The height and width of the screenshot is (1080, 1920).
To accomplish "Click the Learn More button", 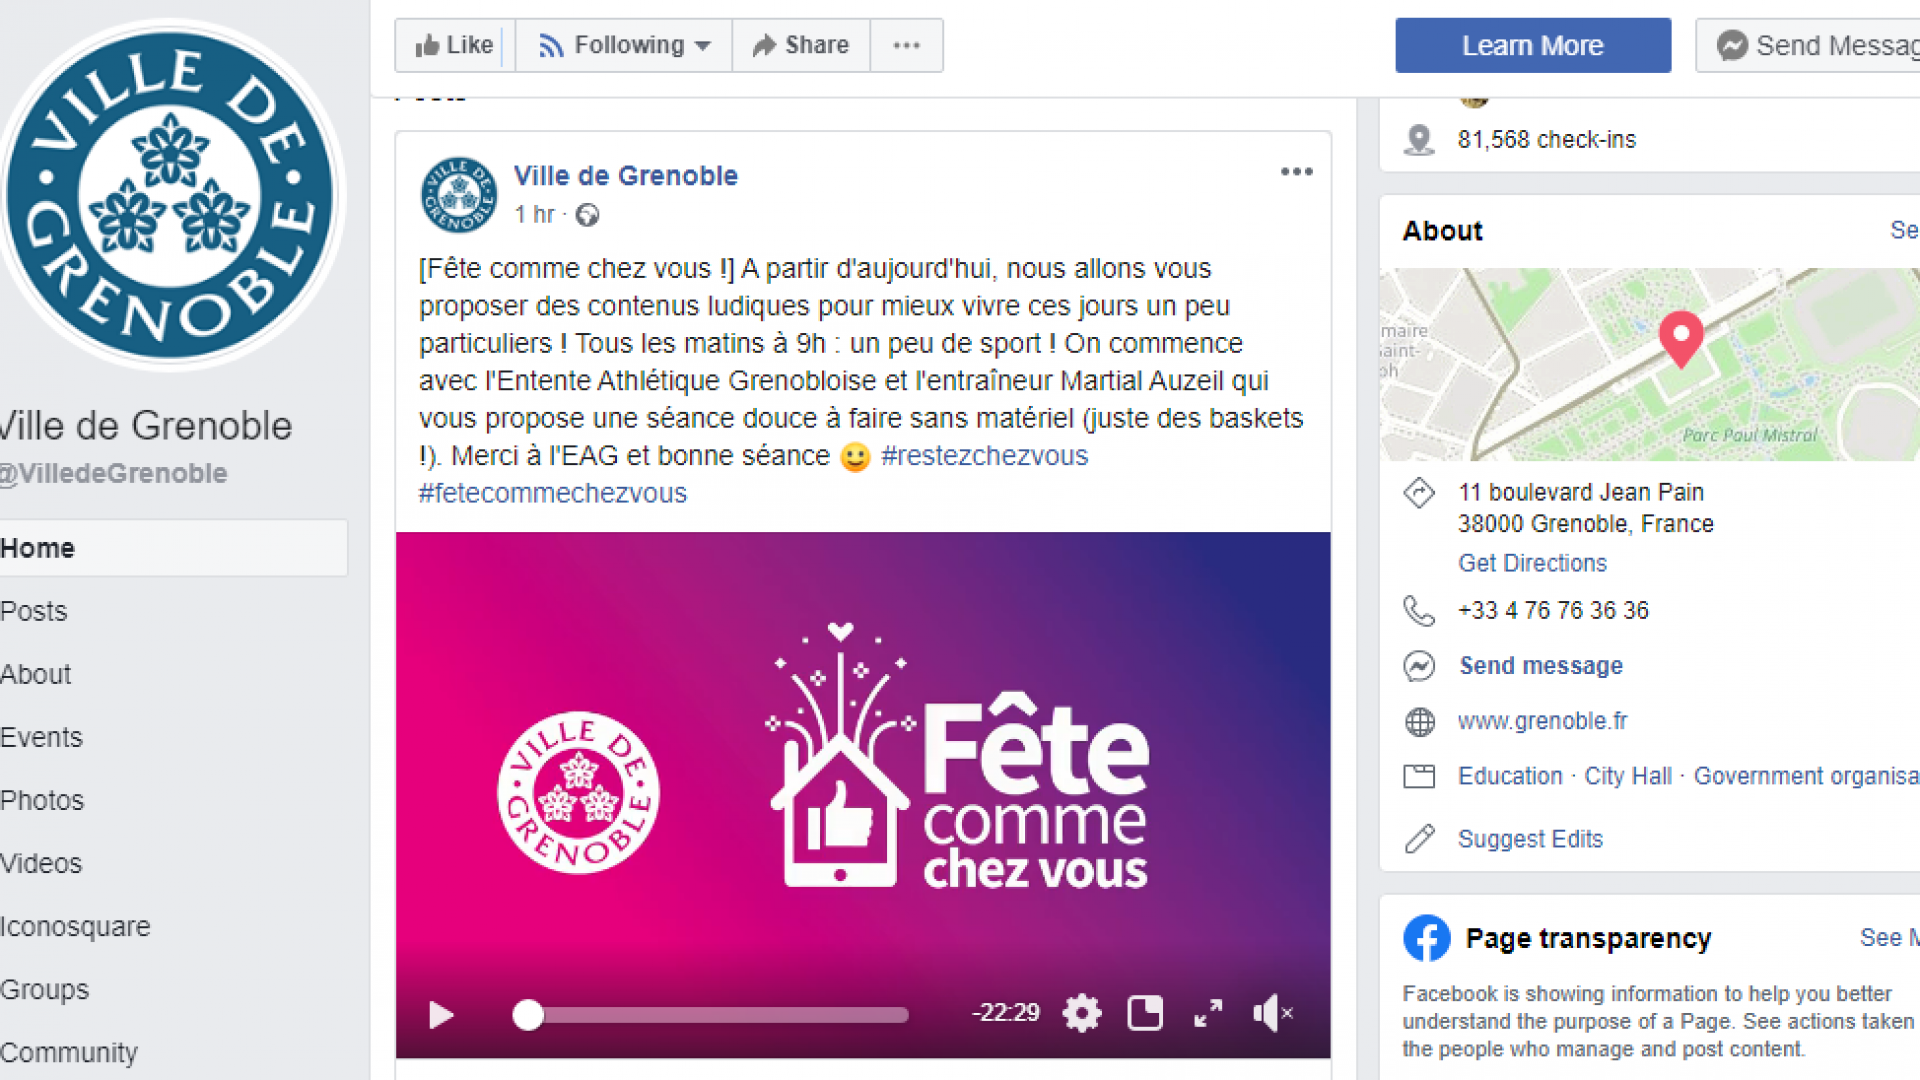I will (1533, 45).
